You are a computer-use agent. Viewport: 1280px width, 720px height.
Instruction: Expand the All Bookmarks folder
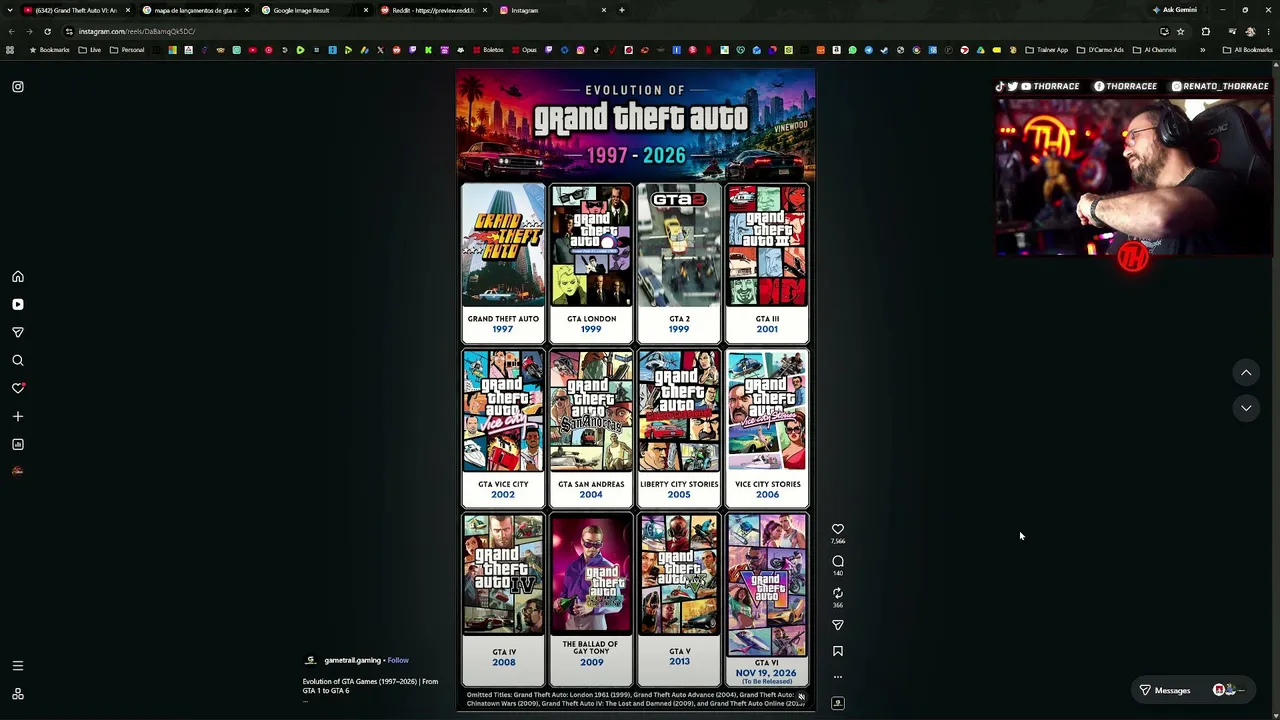(x=1247, y=50)
